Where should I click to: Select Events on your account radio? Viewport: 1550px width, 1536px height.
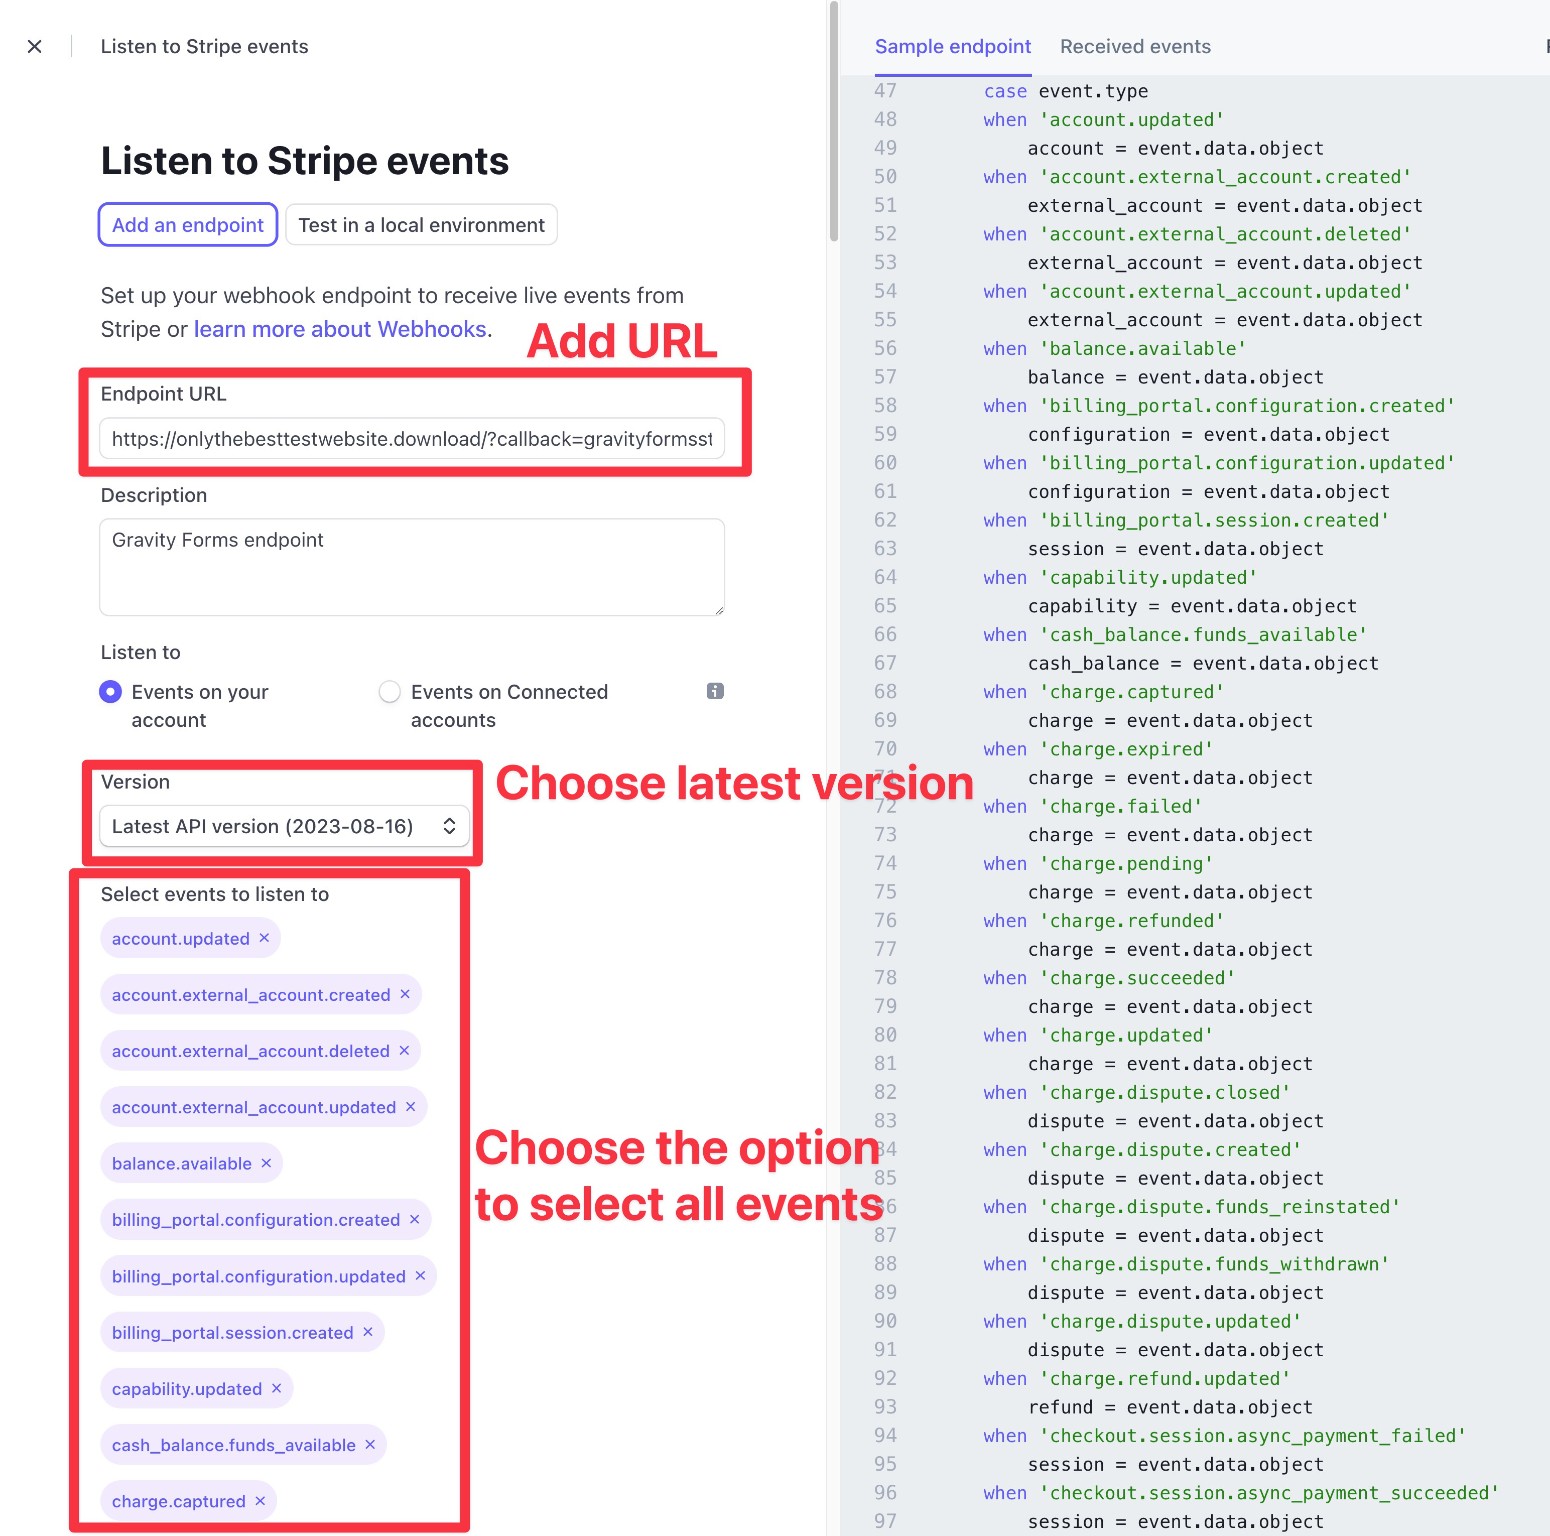coord(111,692)
